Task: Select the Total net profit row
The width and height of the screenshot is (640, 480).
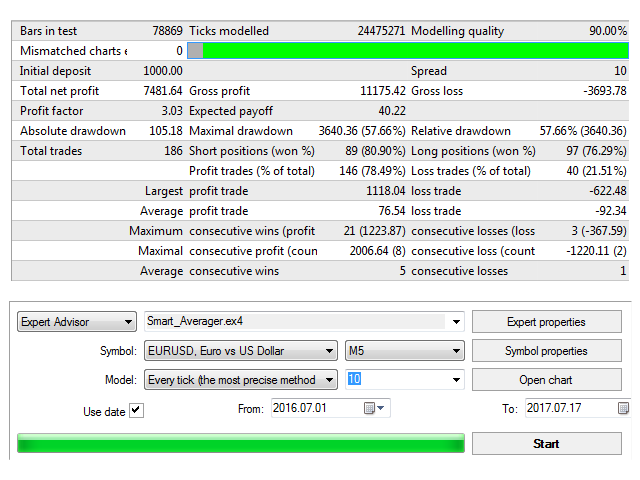Action: point(320,91)
